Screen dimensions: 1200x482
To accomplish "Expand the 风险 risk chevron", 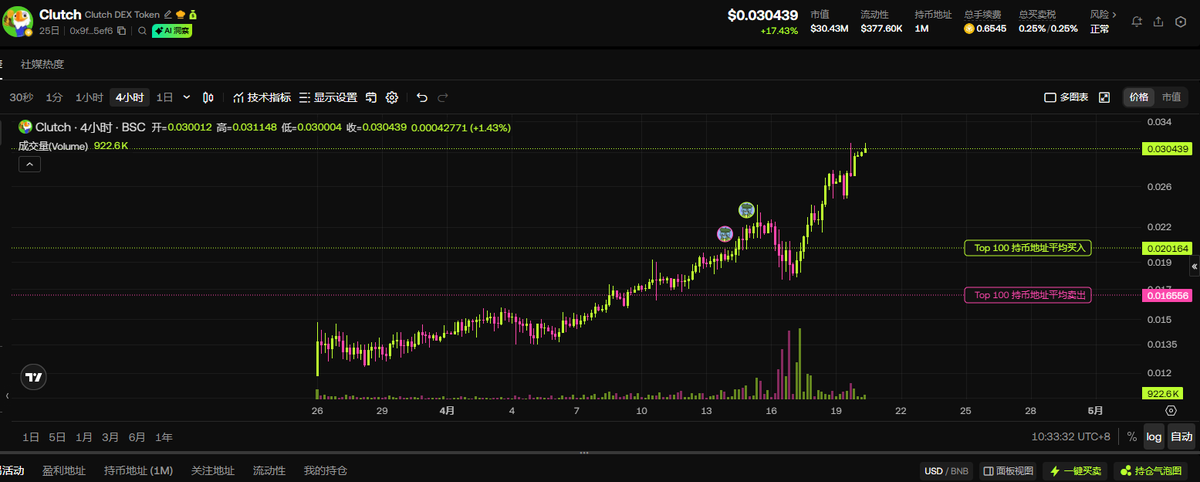I will [x=1116, y=15].
